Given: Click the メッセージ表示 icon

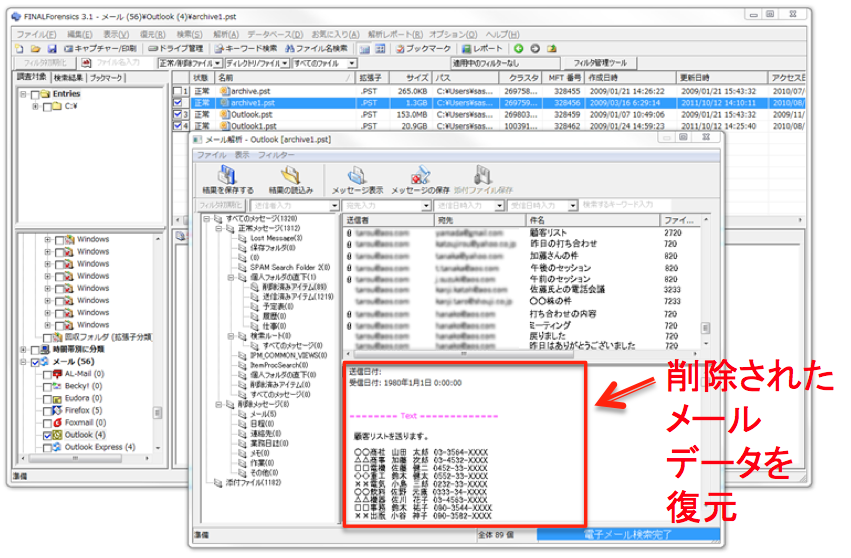Looking at the screenshot, I should [x=358, y=179].
